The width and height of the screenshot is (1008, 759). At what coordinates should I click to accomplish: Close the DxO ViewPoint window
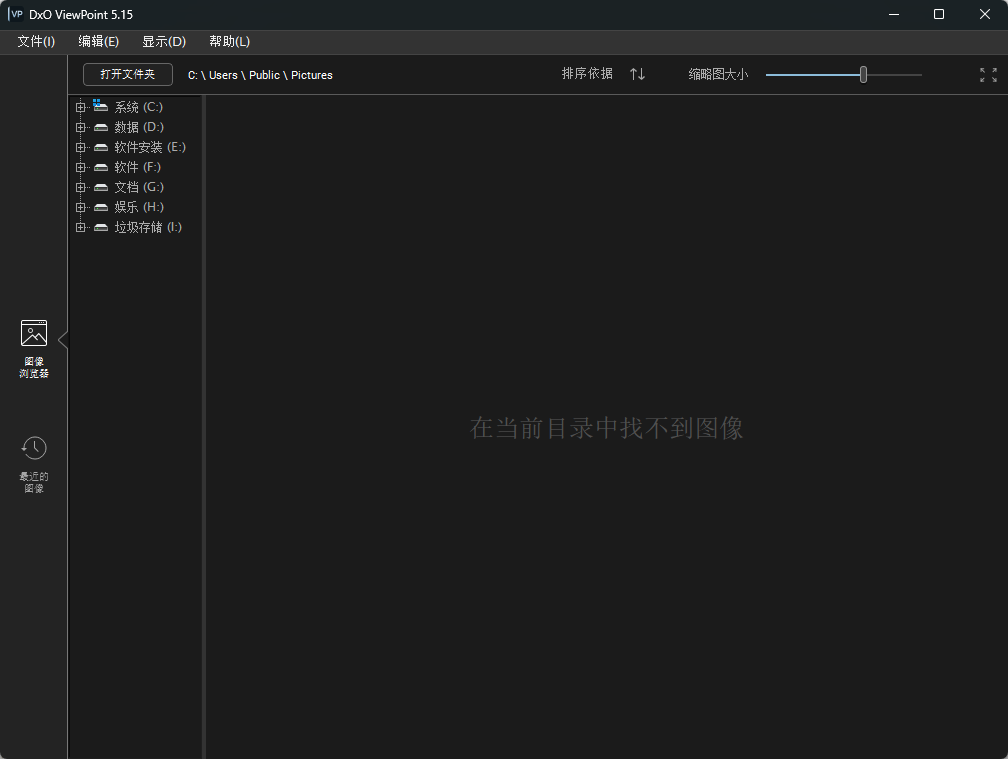[984, 14]
